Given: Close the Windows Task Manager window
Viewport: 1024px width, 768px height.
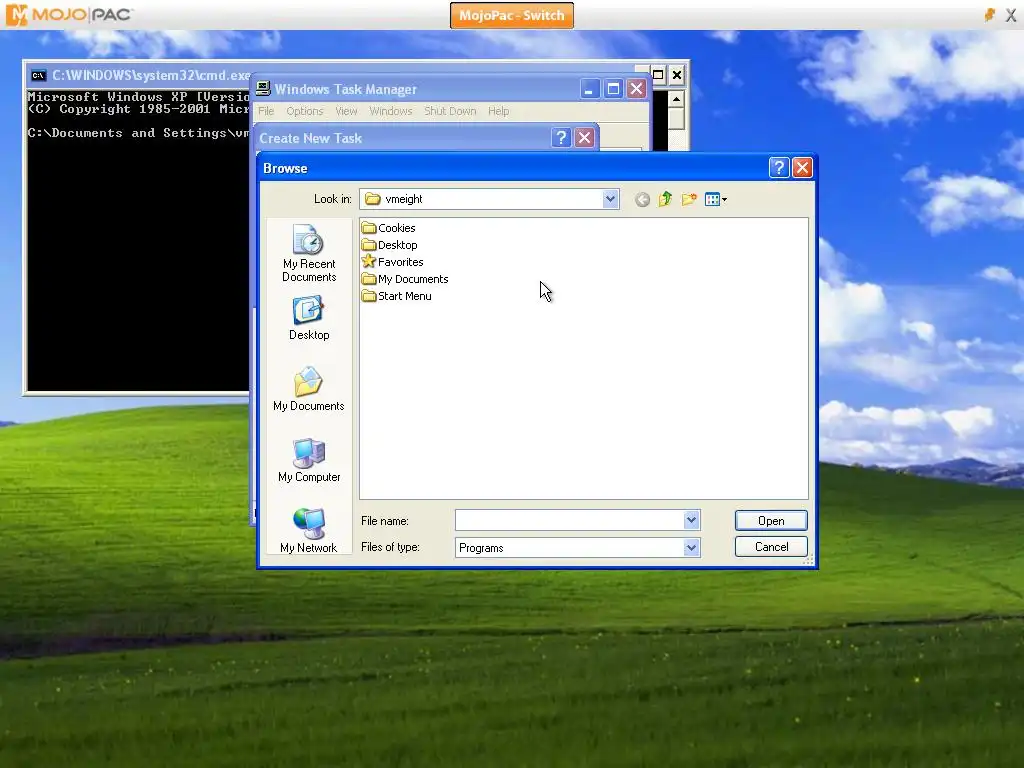Looking at the screenshot, I should [x=637, y=89].
